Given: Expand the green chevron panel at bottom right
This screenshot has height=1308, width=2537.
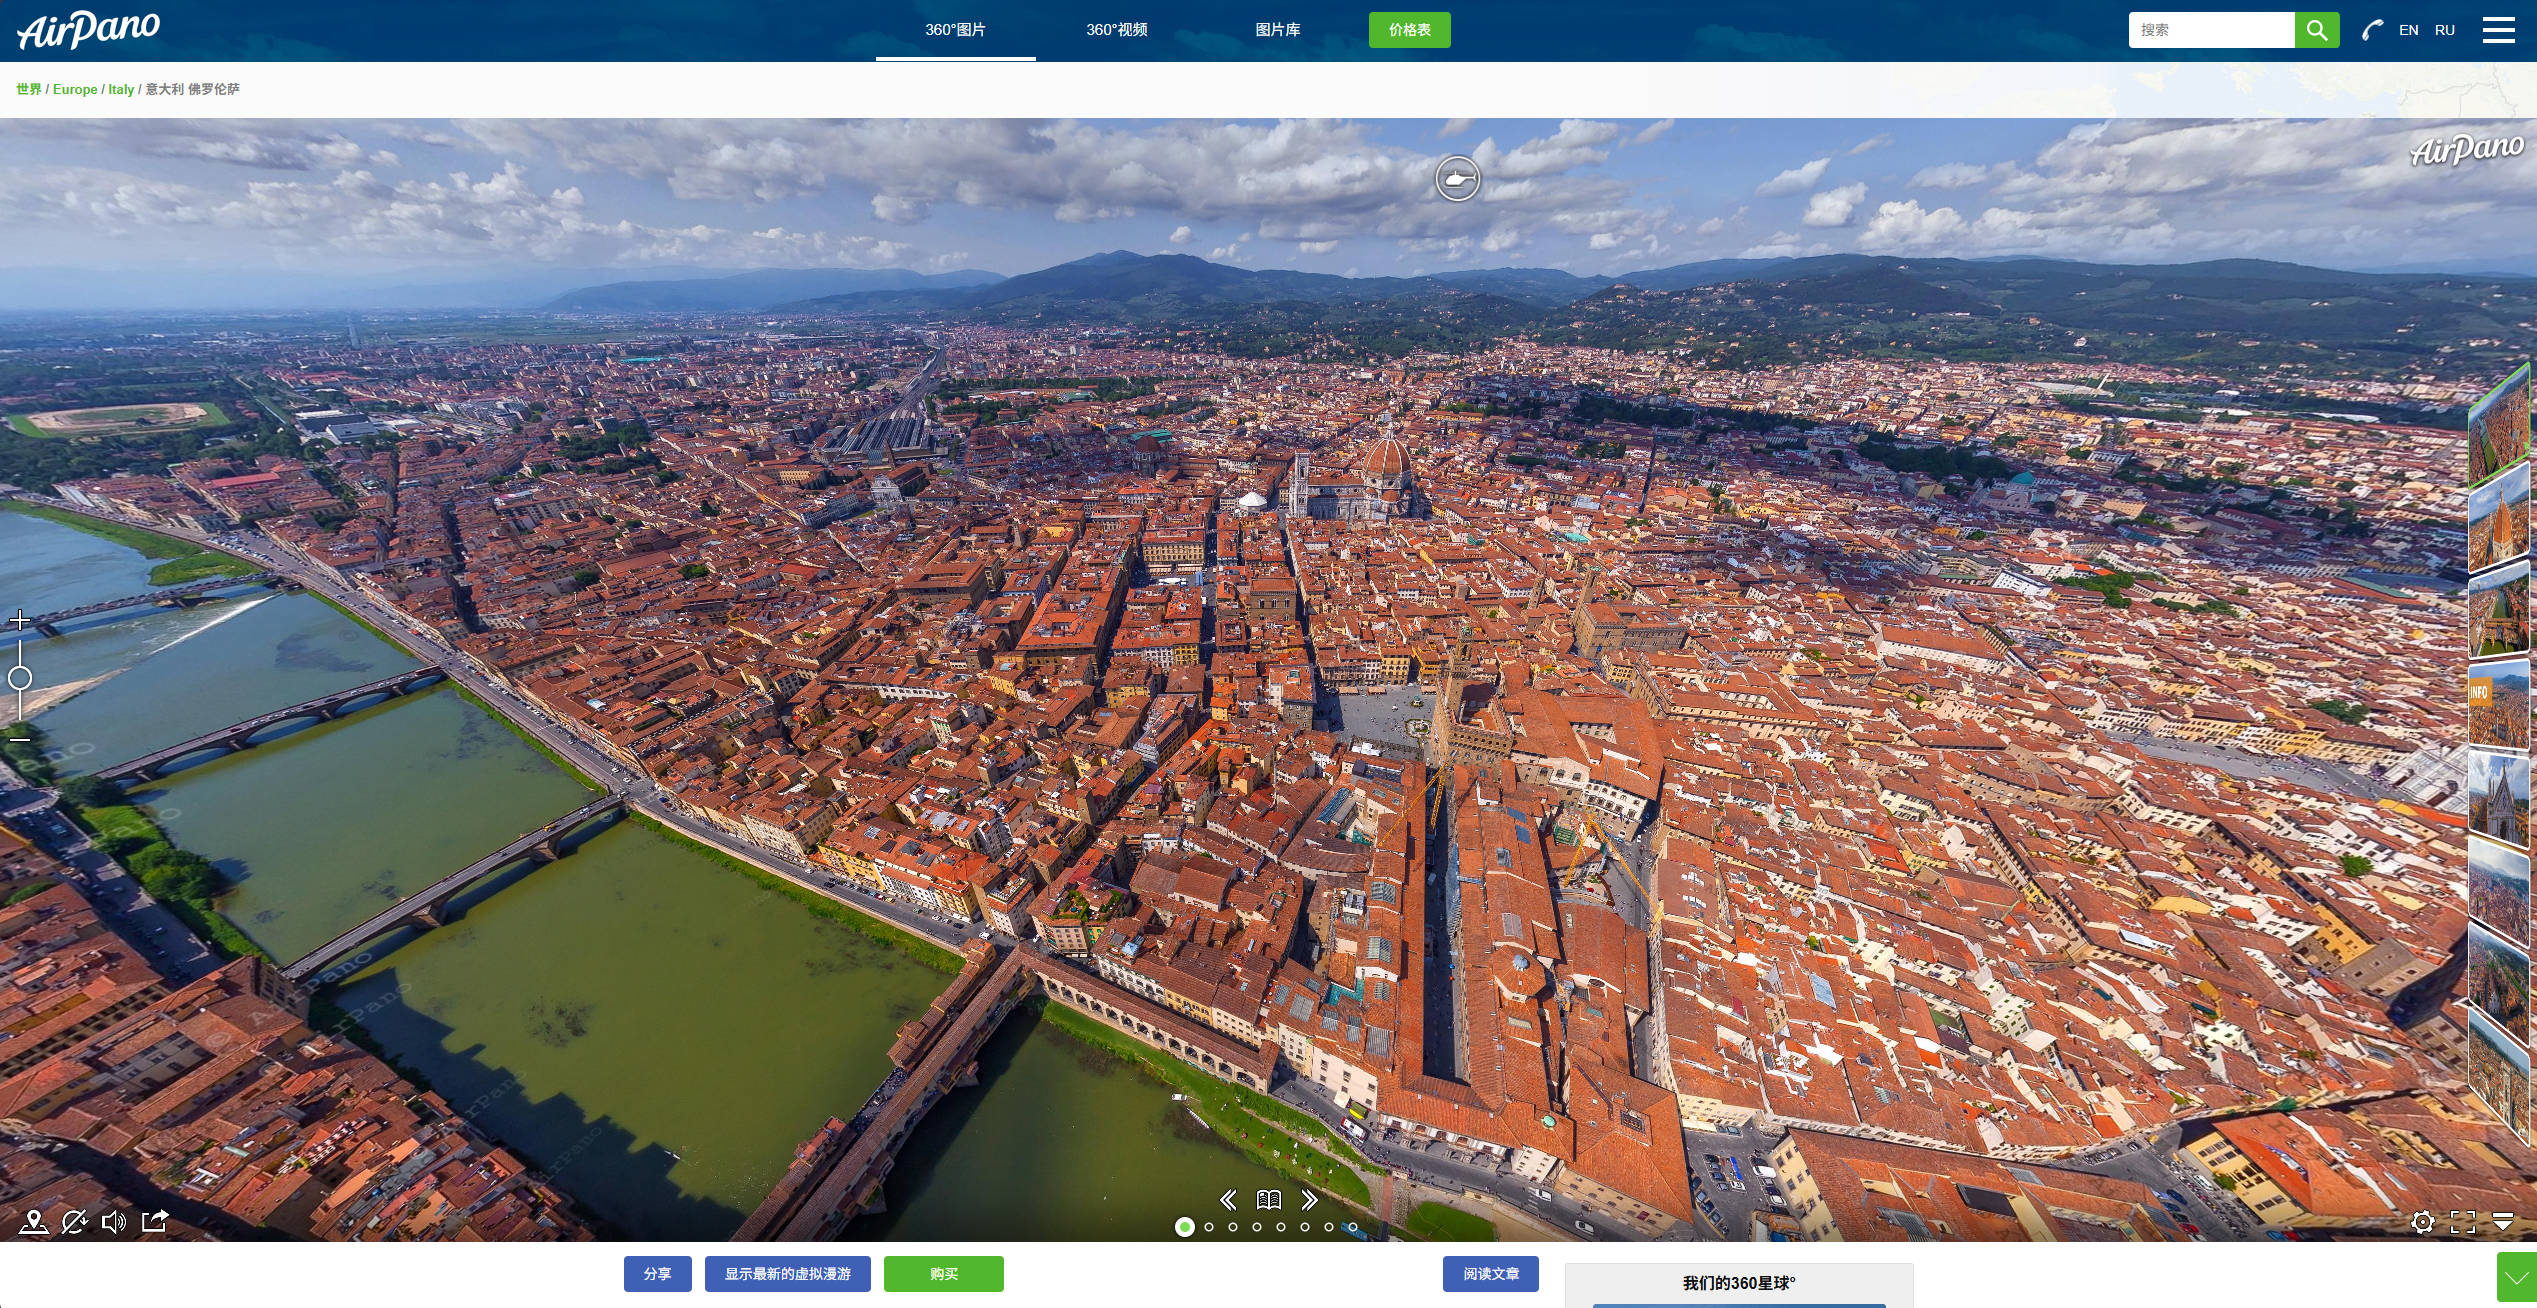Looking at the screenshot, I should (2516, 1279).
